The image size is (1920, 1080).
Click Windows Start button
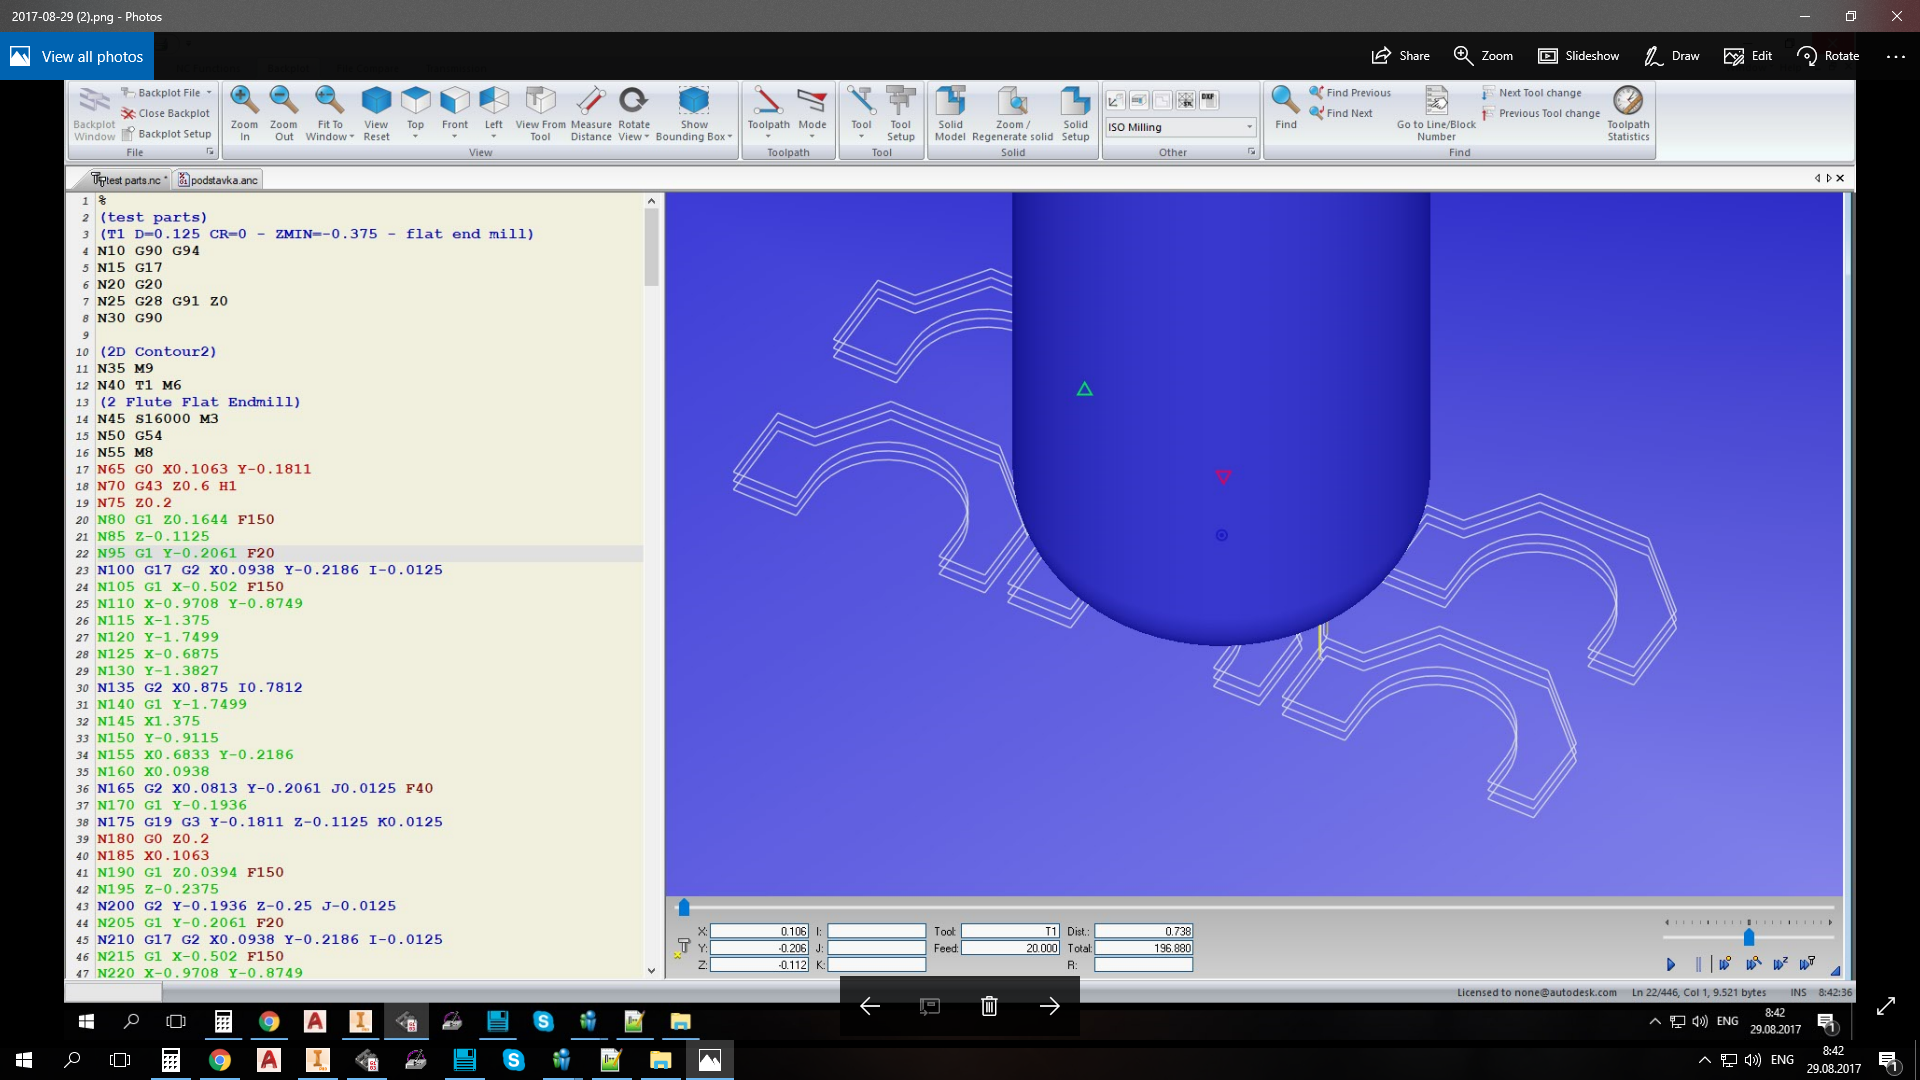tap(24, 1060)
